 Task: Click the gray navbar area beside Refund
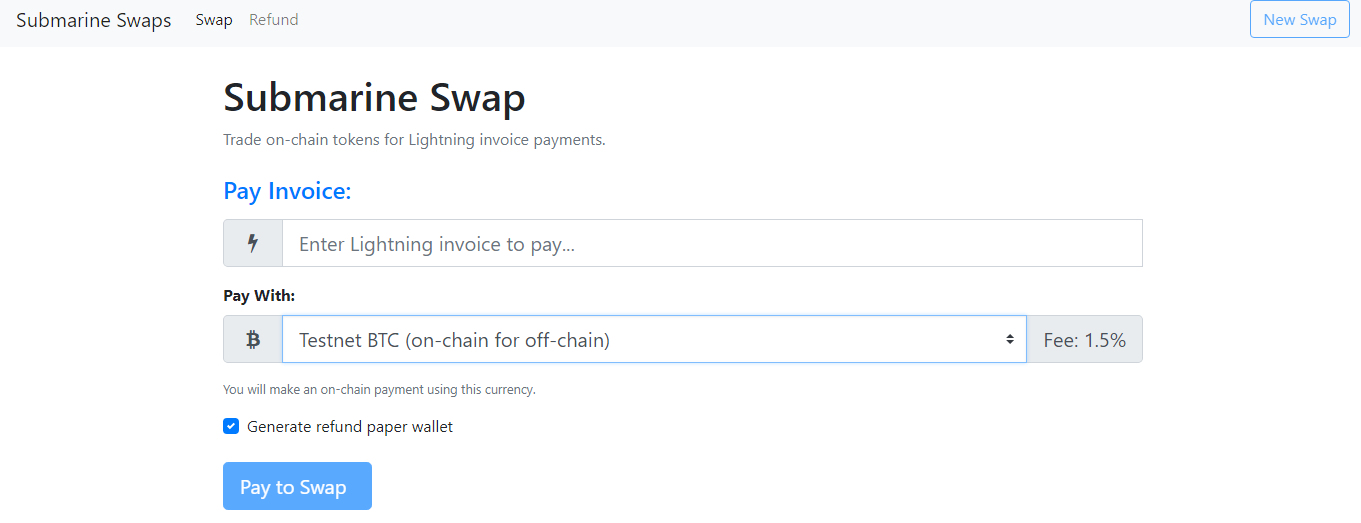click(x=770, y=20)
